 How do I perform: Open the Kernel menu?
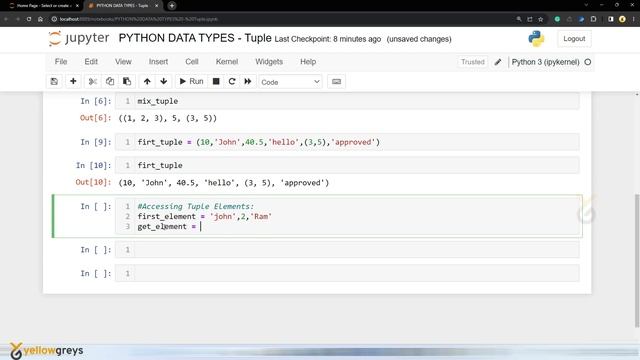click(227, 62)
